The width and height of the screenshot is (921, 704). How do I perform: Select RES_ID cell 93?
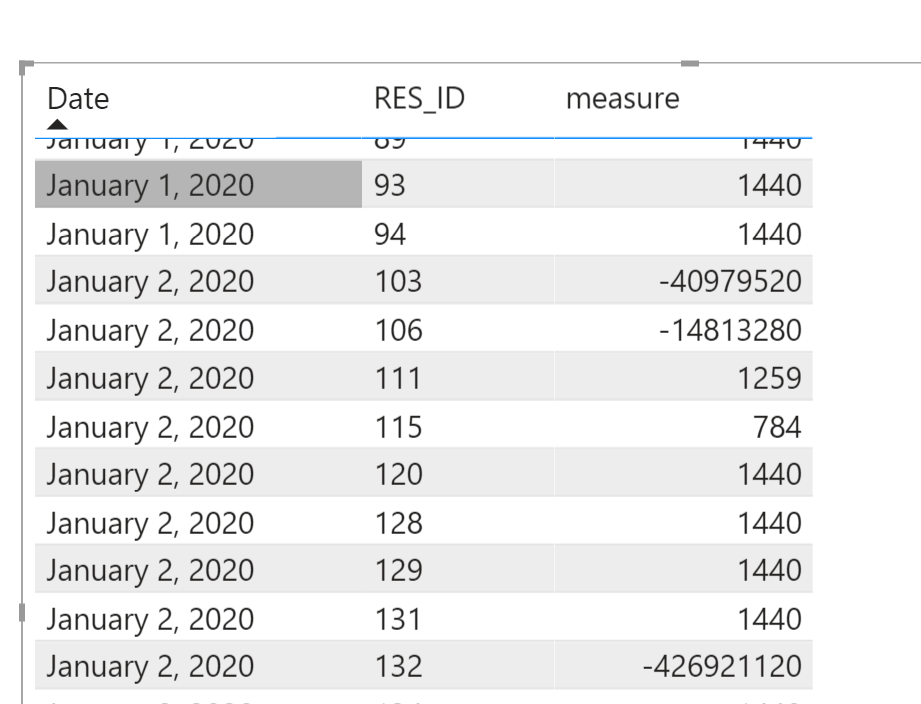pyautogui.click(x=458, y=184)
